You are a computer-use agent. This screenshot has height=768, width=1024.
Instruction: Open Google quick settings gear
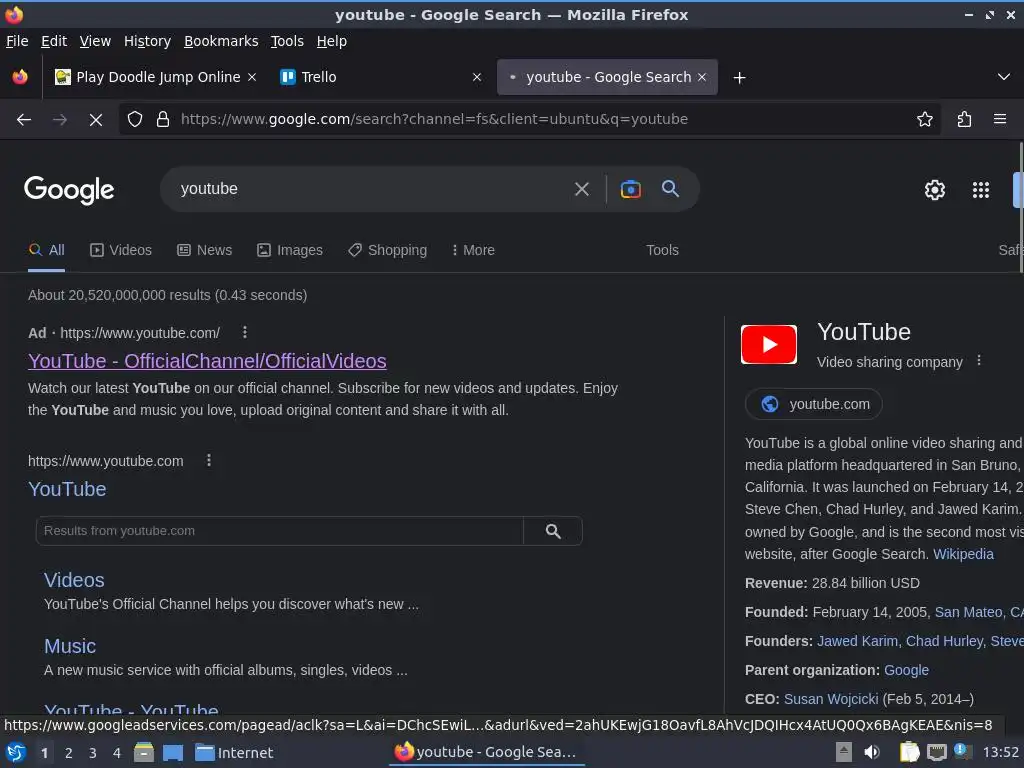[x=935, y=190]
